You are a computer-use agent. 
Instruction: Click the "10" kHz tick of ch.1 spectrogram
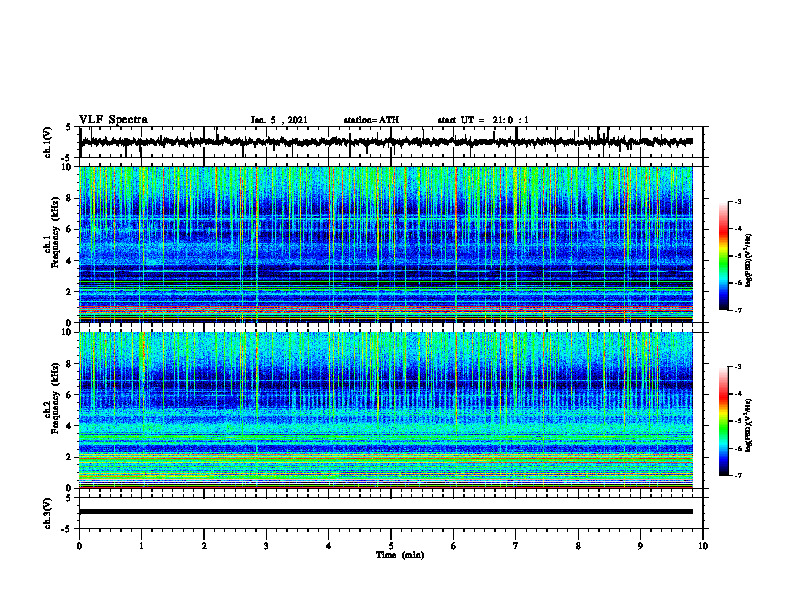pyautogui.click(x=67, y=167)
